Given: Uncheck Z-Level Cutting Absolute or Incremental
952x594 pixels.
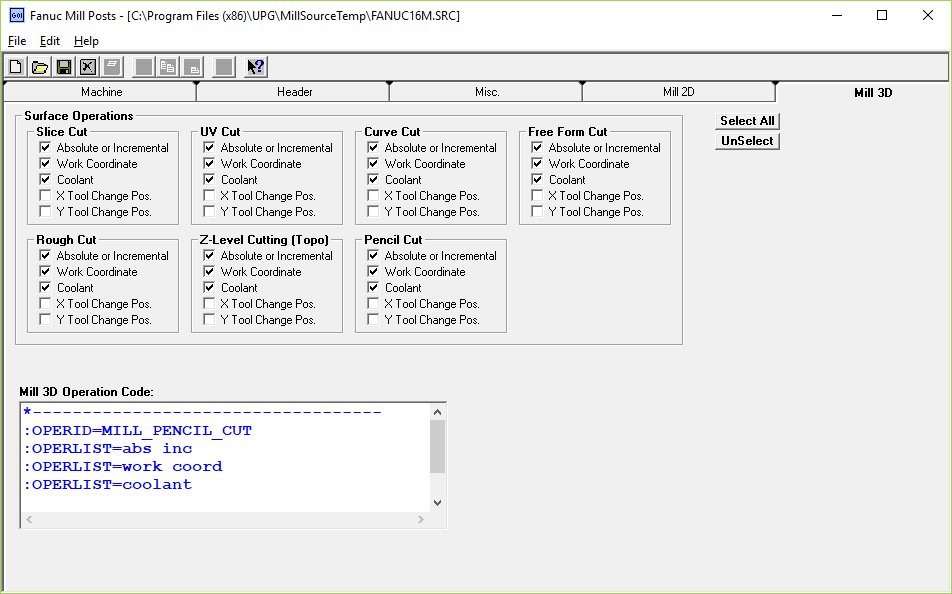Looking at the screenshot, I should pos(209,256).
